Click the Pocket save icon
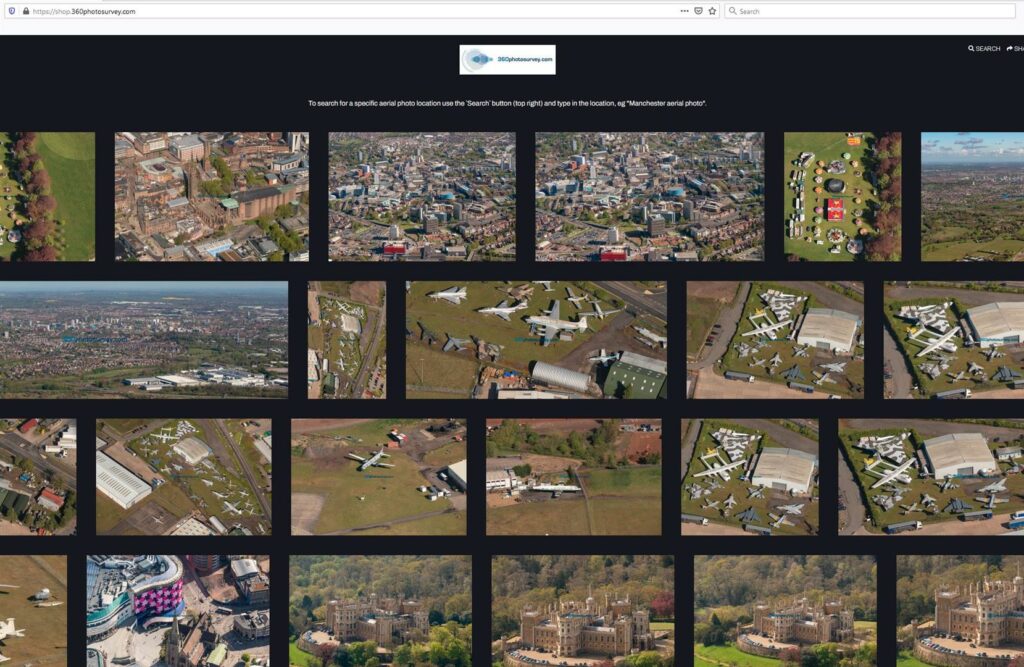 tap(698, 11)
